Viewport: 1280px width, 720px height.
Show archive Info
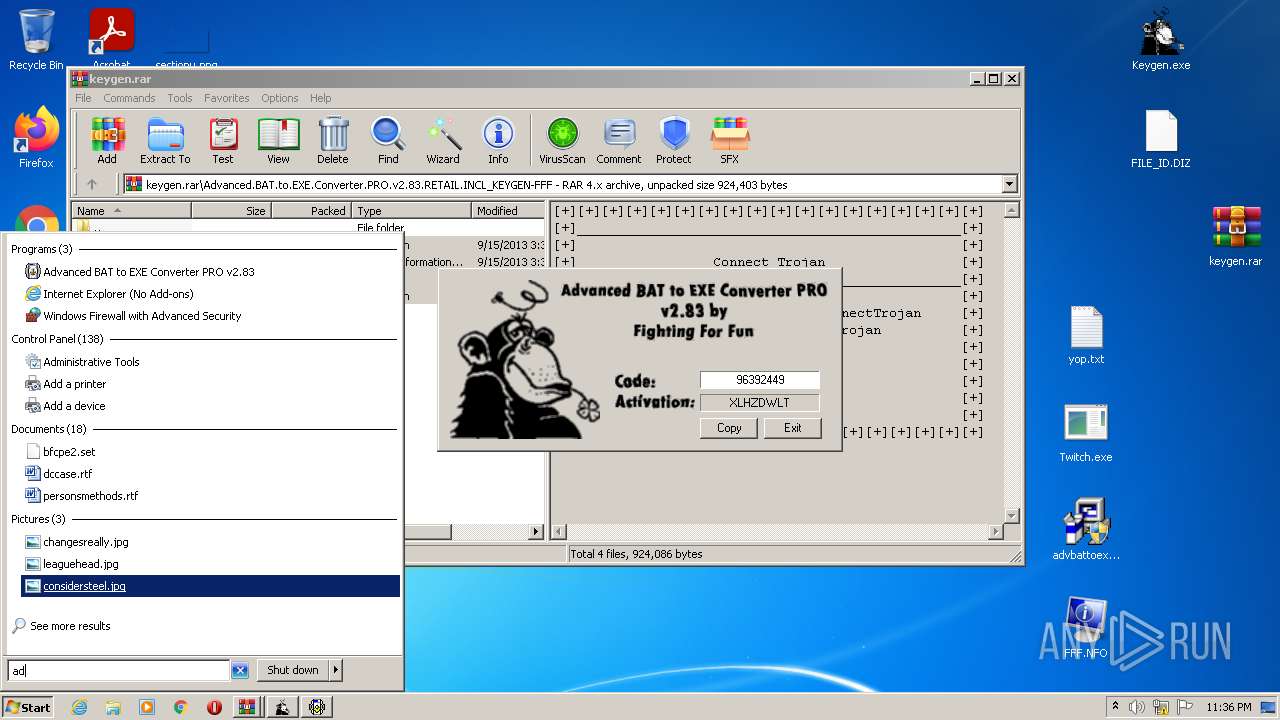coord(498,141)
